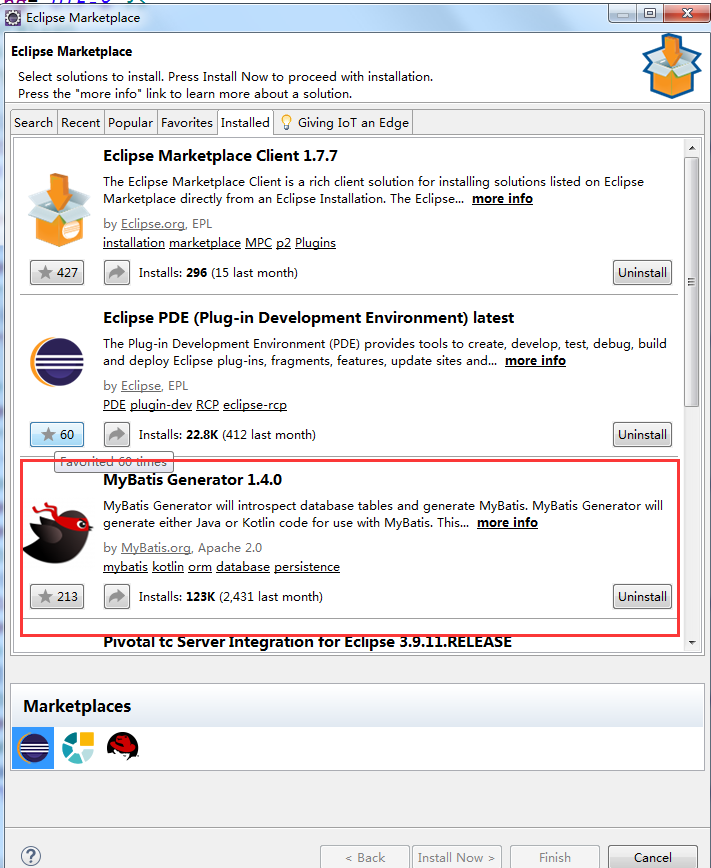Click the kotlin tag link
The width and height of the screenshot is (711, 868).
(x=168, y=567)
